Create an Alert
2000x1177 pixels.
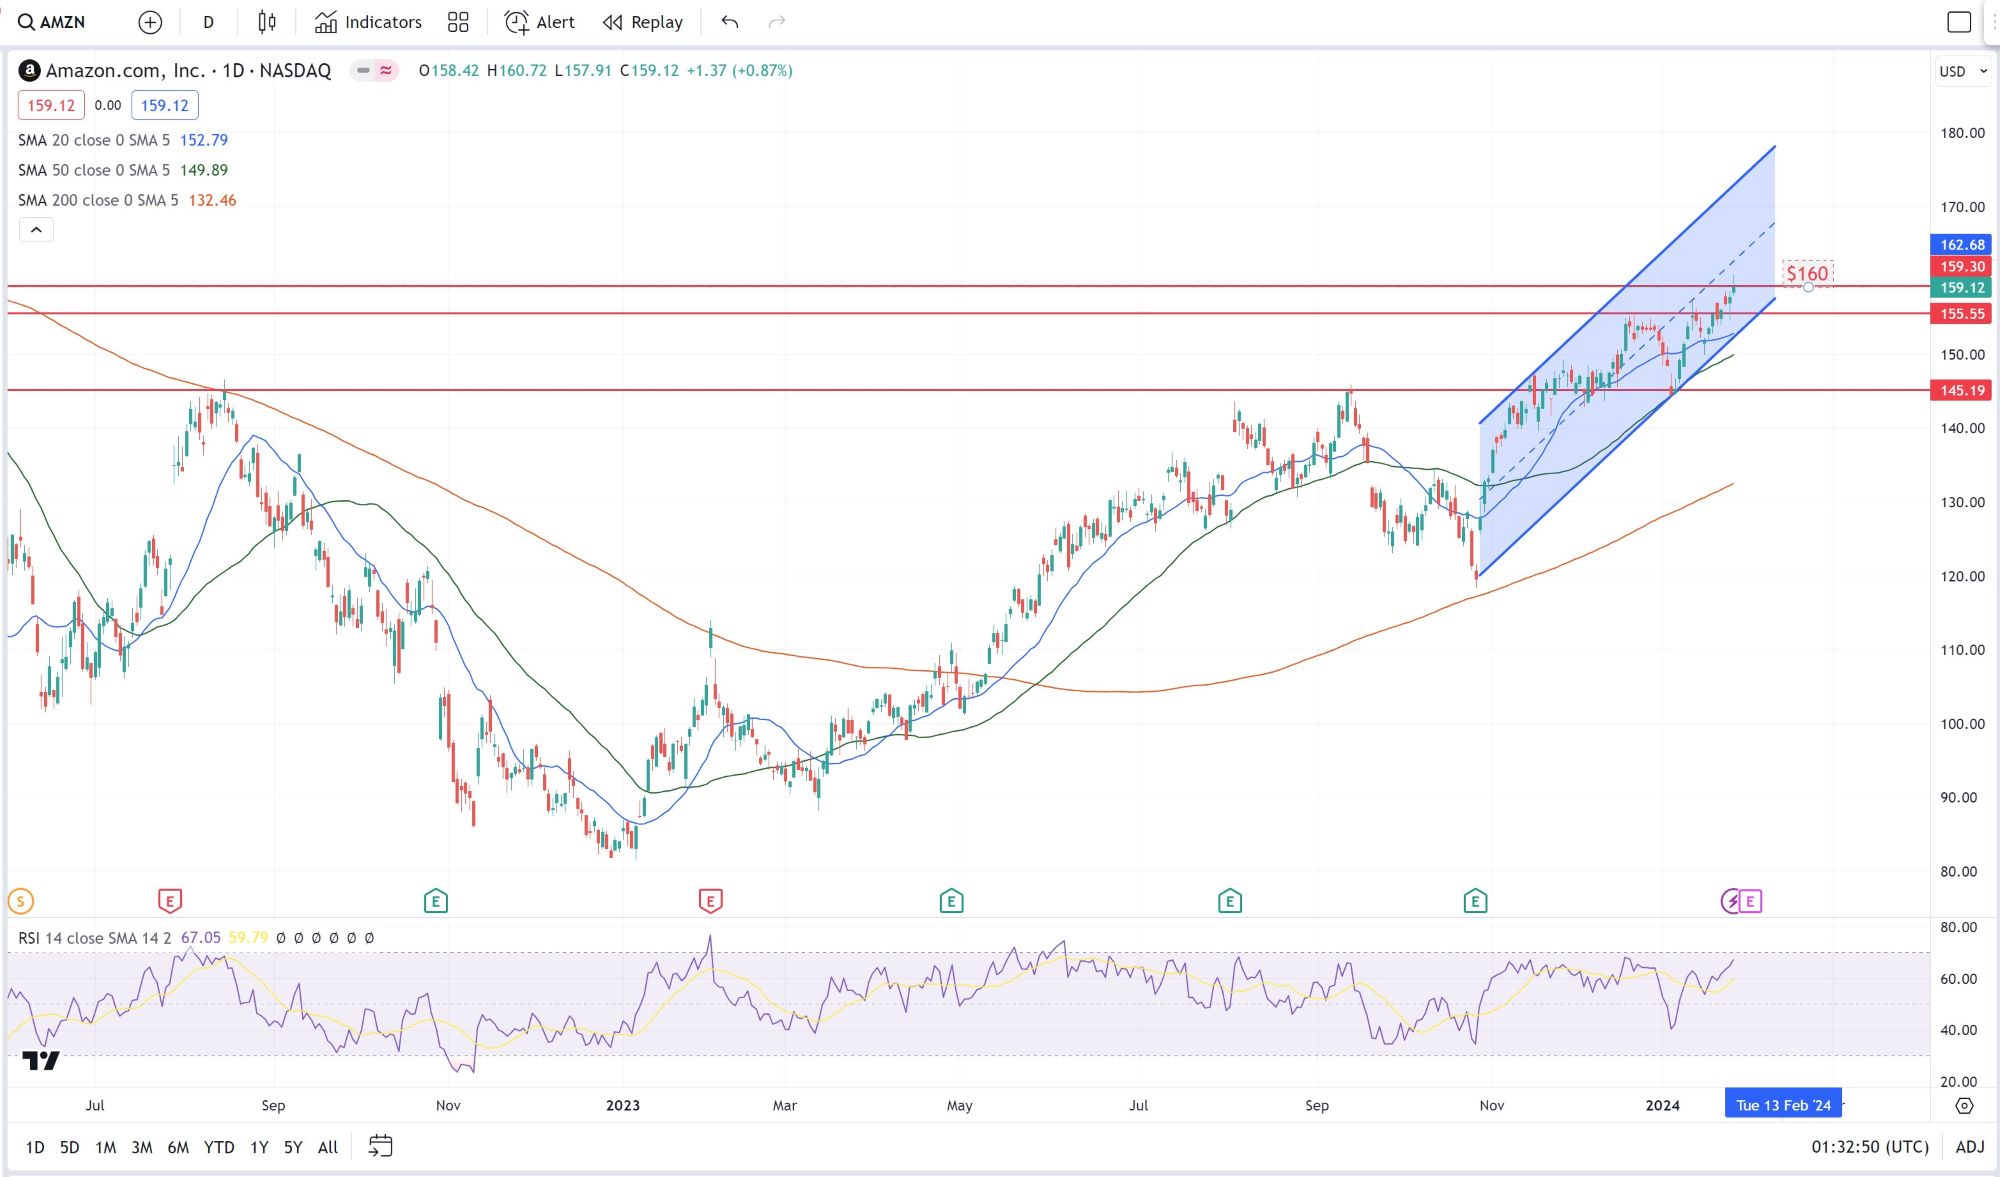click(540, 22)
